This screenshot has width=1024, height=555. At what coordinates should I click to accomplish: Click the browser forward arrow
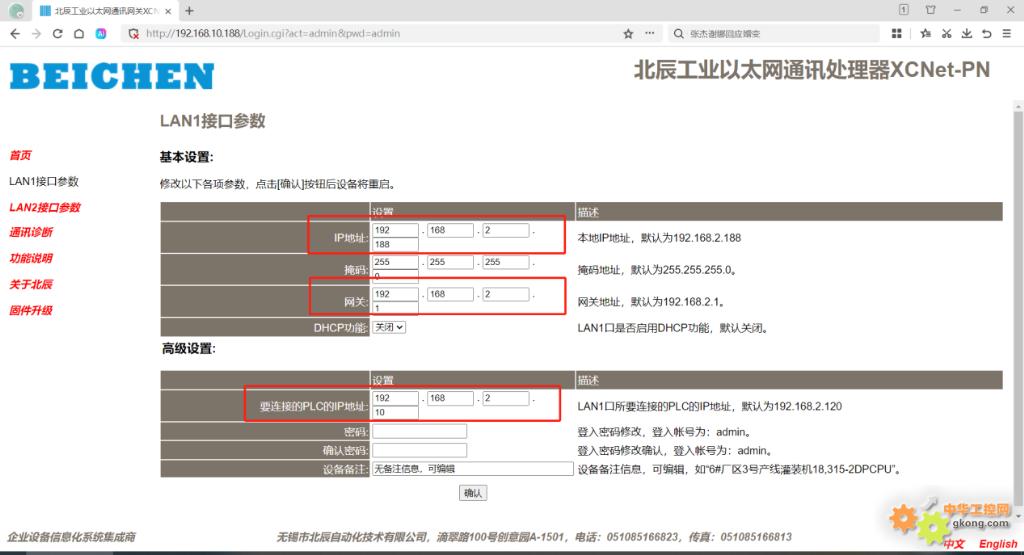(37, 33)
